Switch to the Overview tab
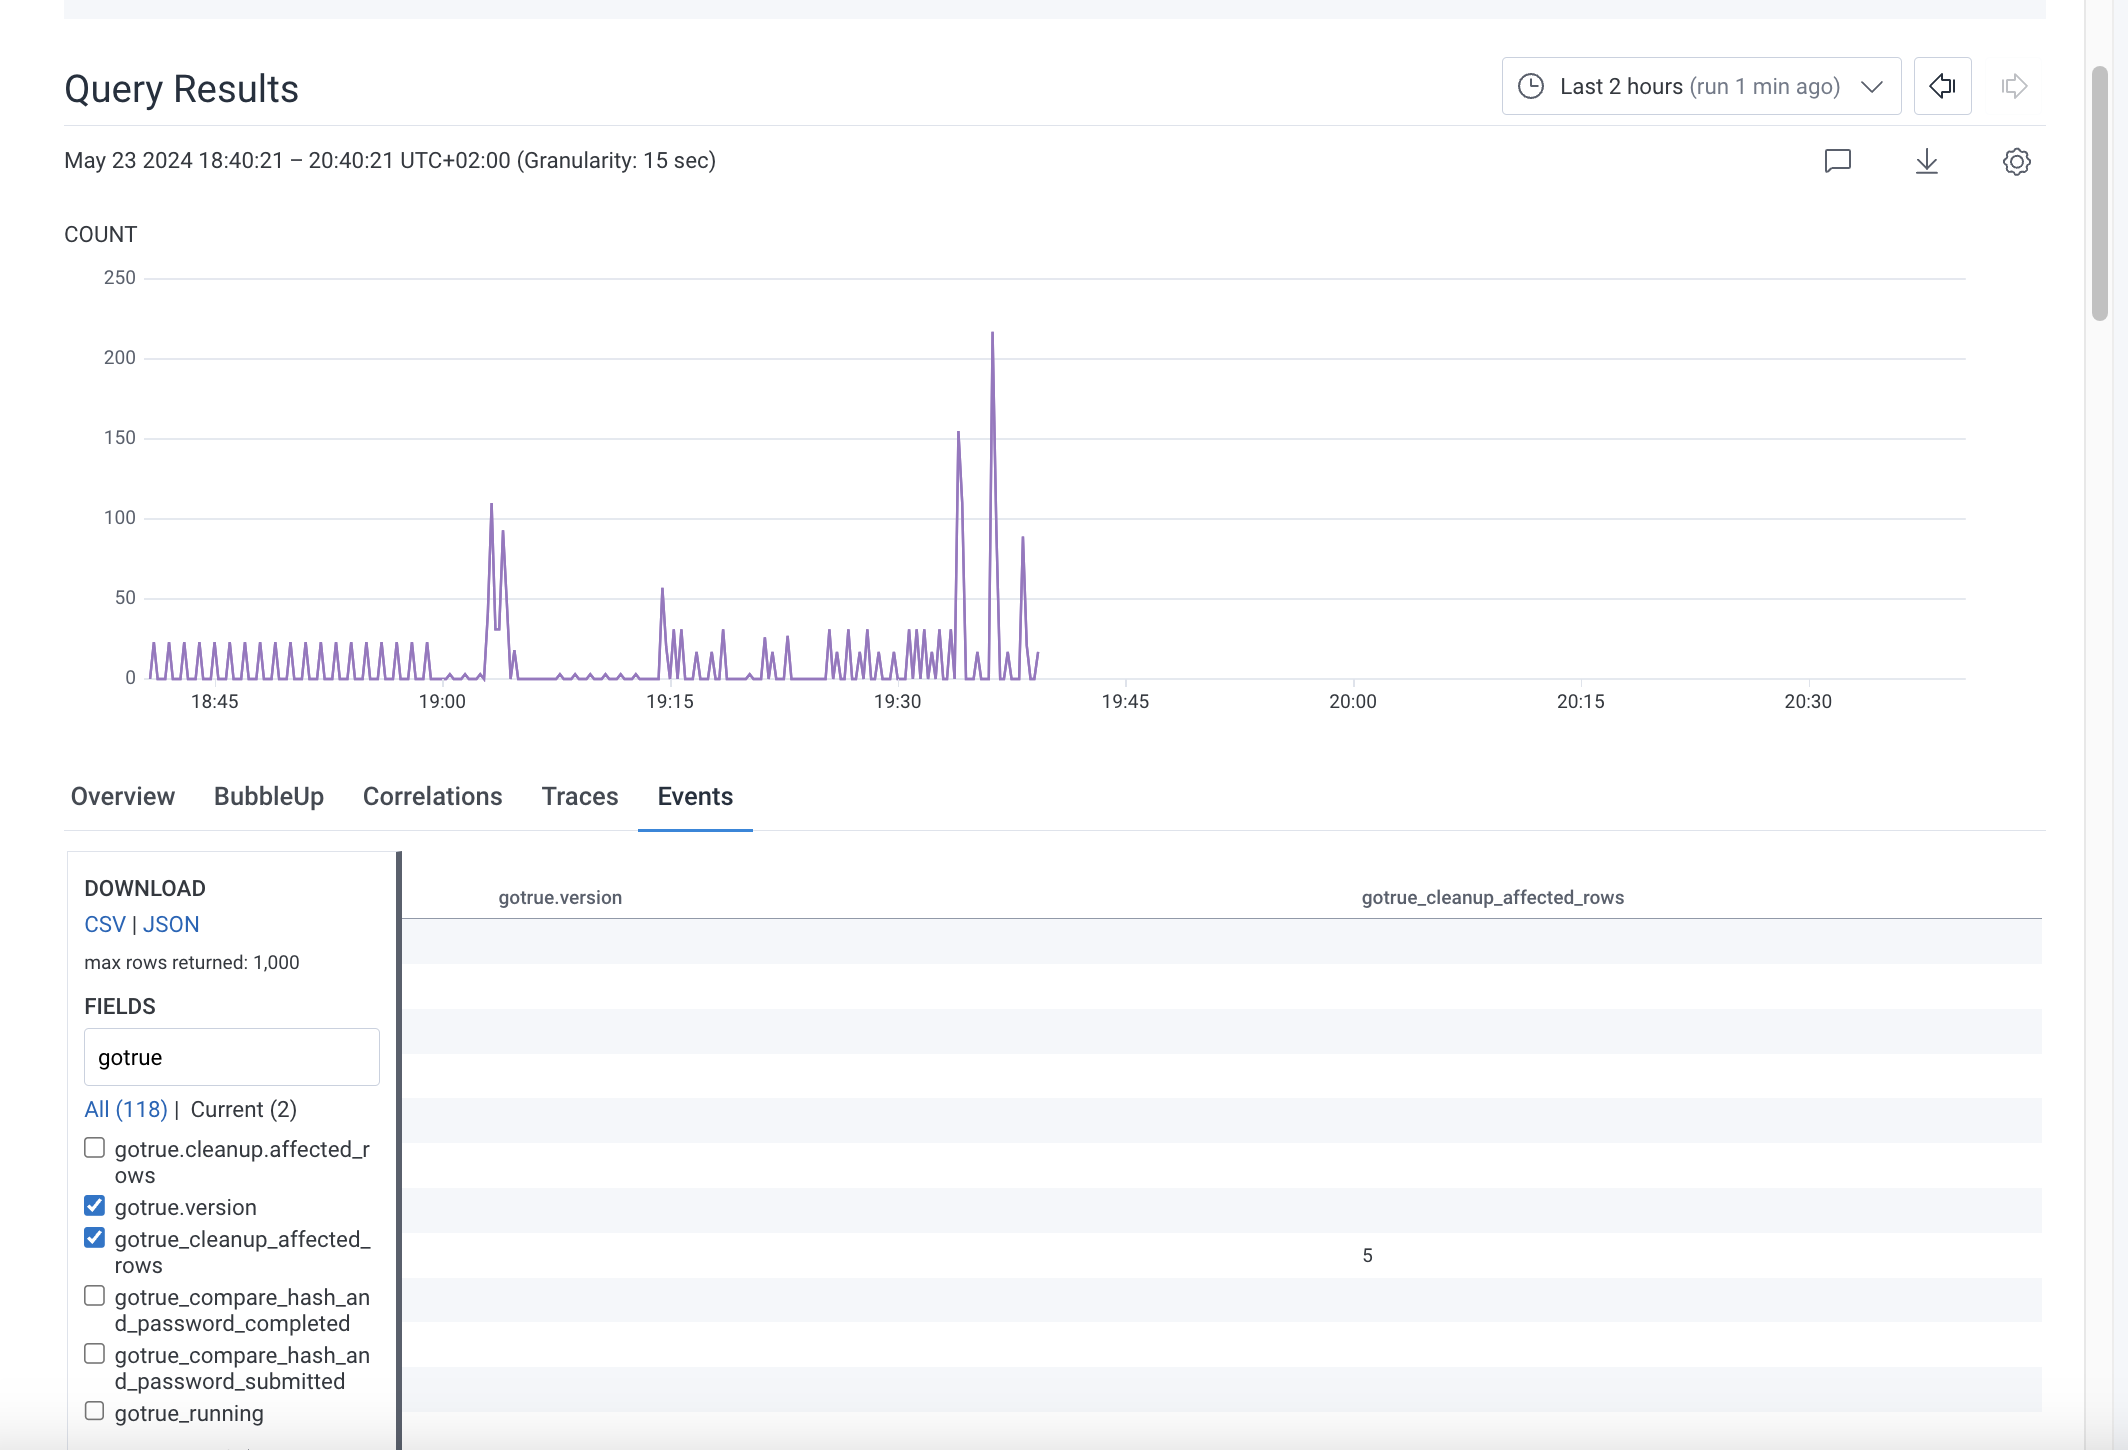 [x=122, y=796]
